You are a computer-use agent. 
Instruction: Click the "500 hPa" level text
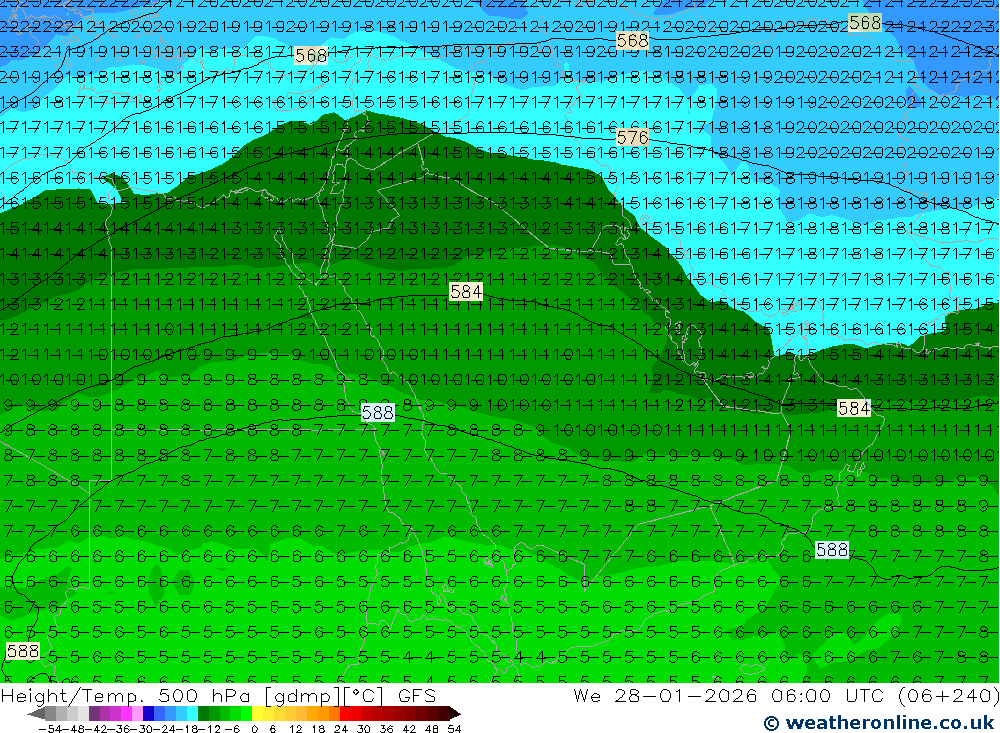204,696
